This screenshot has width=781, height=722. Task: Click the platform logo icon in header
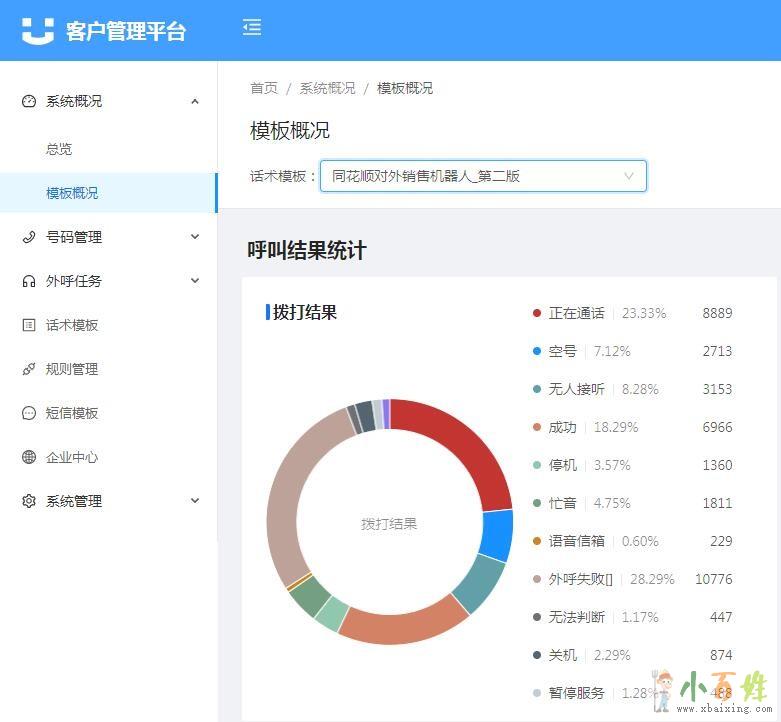pyautogui.click(x=38, y=31)
